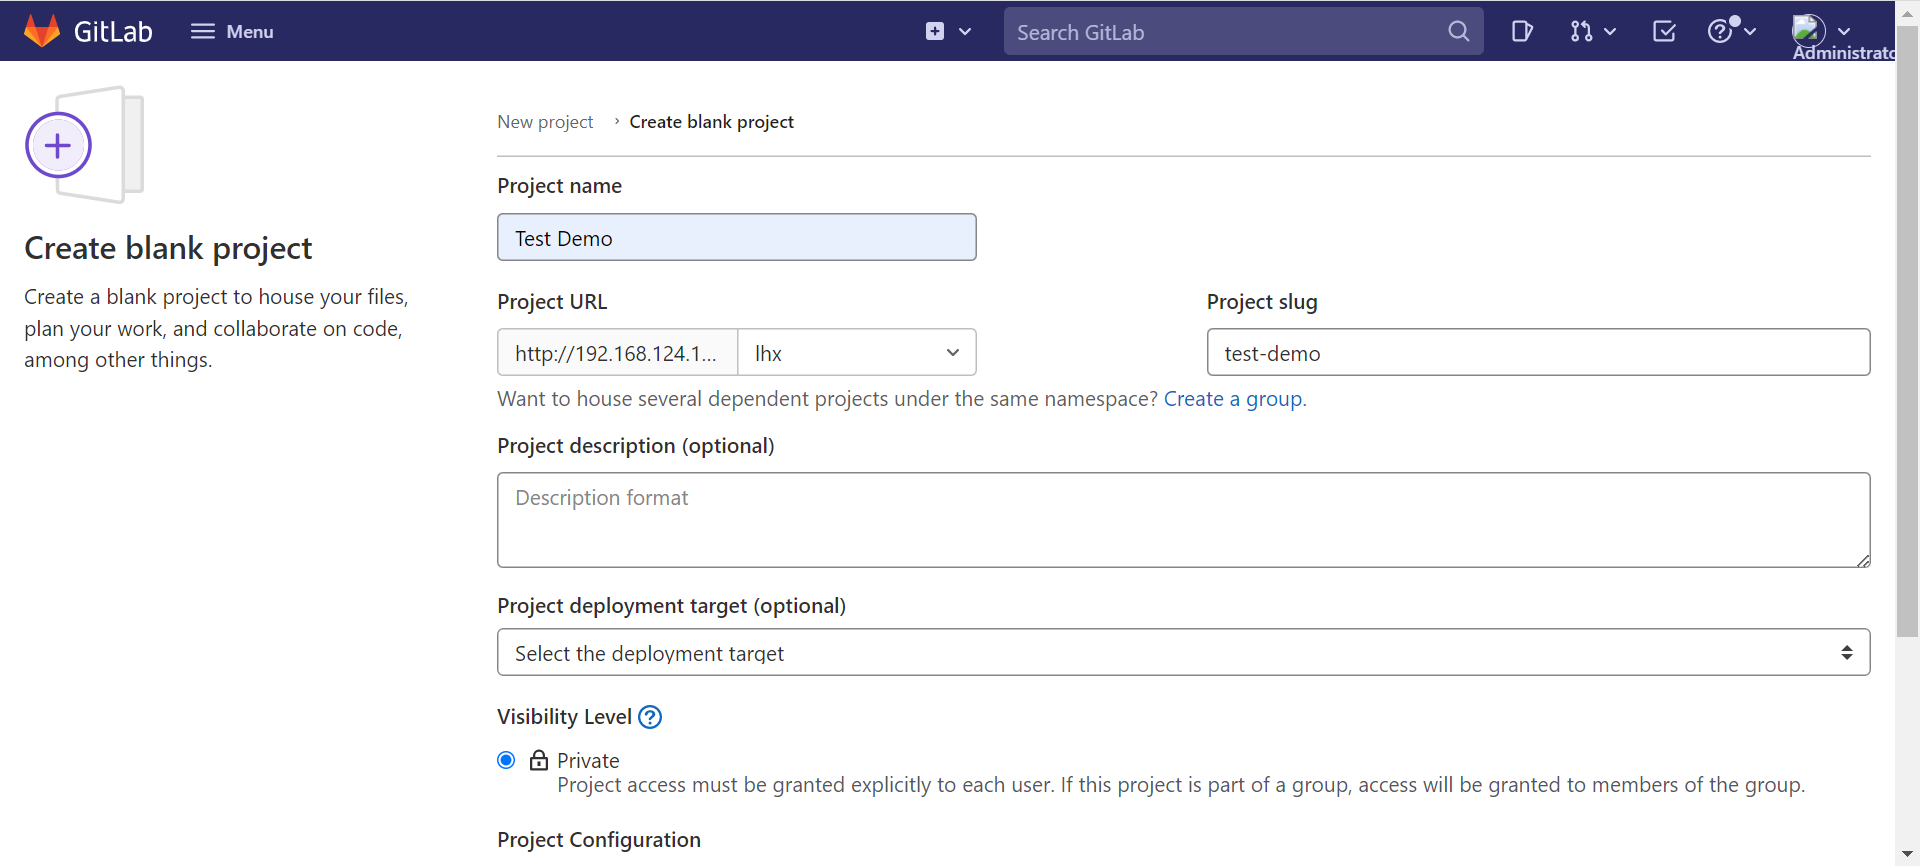Follow the Create a group link
Viewport: 1920px width, 866px height.
(x=1233, y=399)
